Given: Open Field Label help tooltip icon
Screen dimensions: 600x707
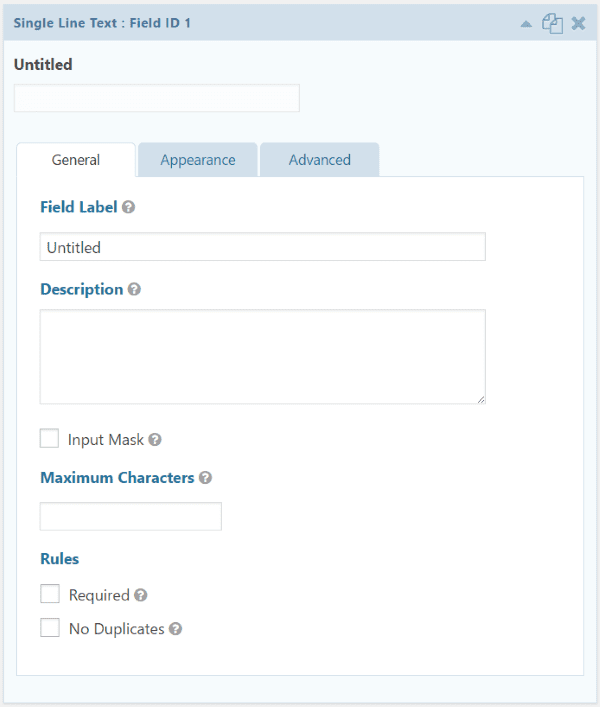Looking at the screenshot, I should (x=128, y=208).
